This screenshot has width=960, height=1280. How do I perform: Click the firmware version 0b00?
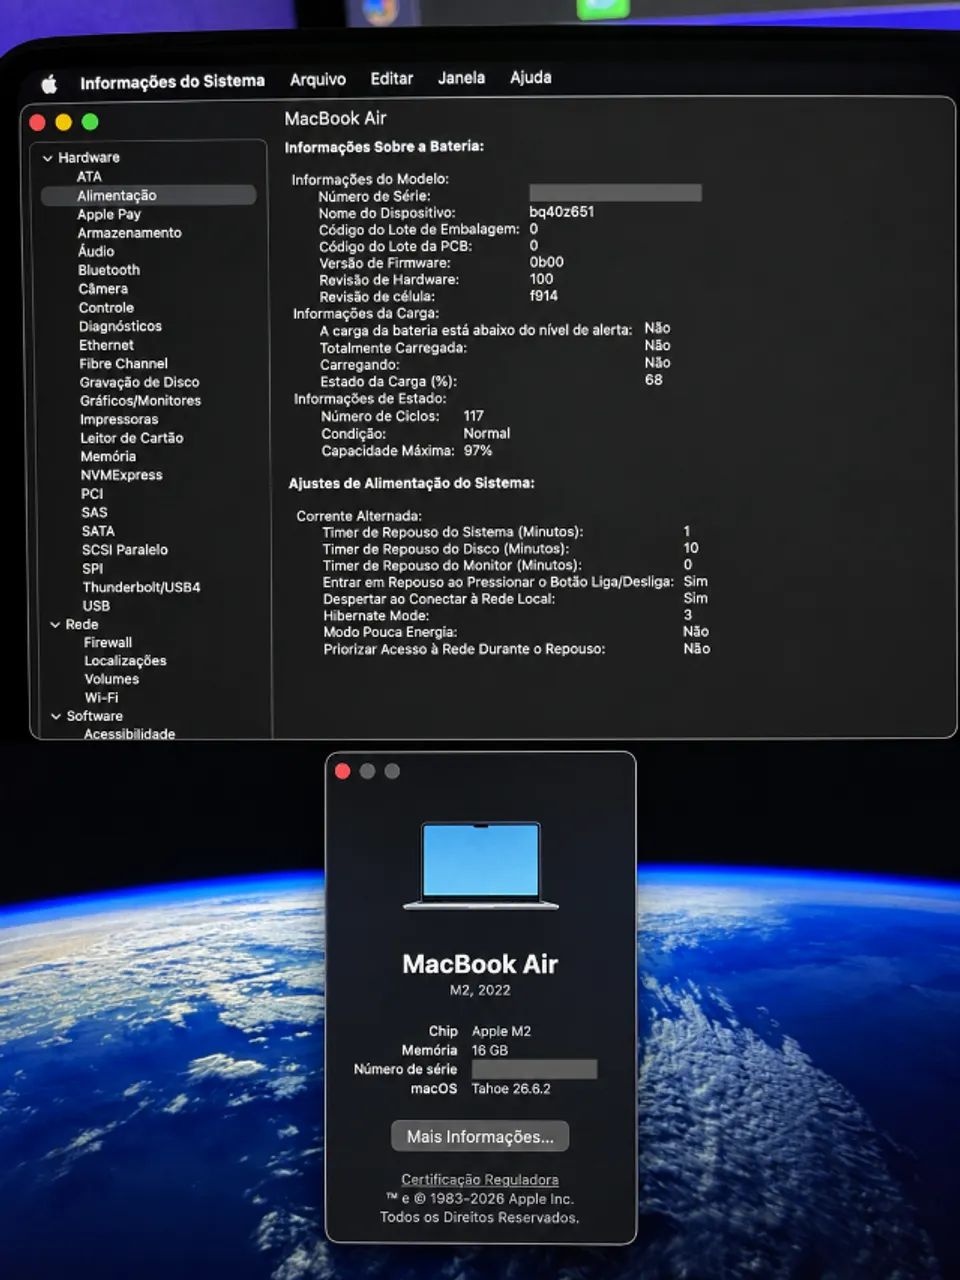[x=547, y=262]
